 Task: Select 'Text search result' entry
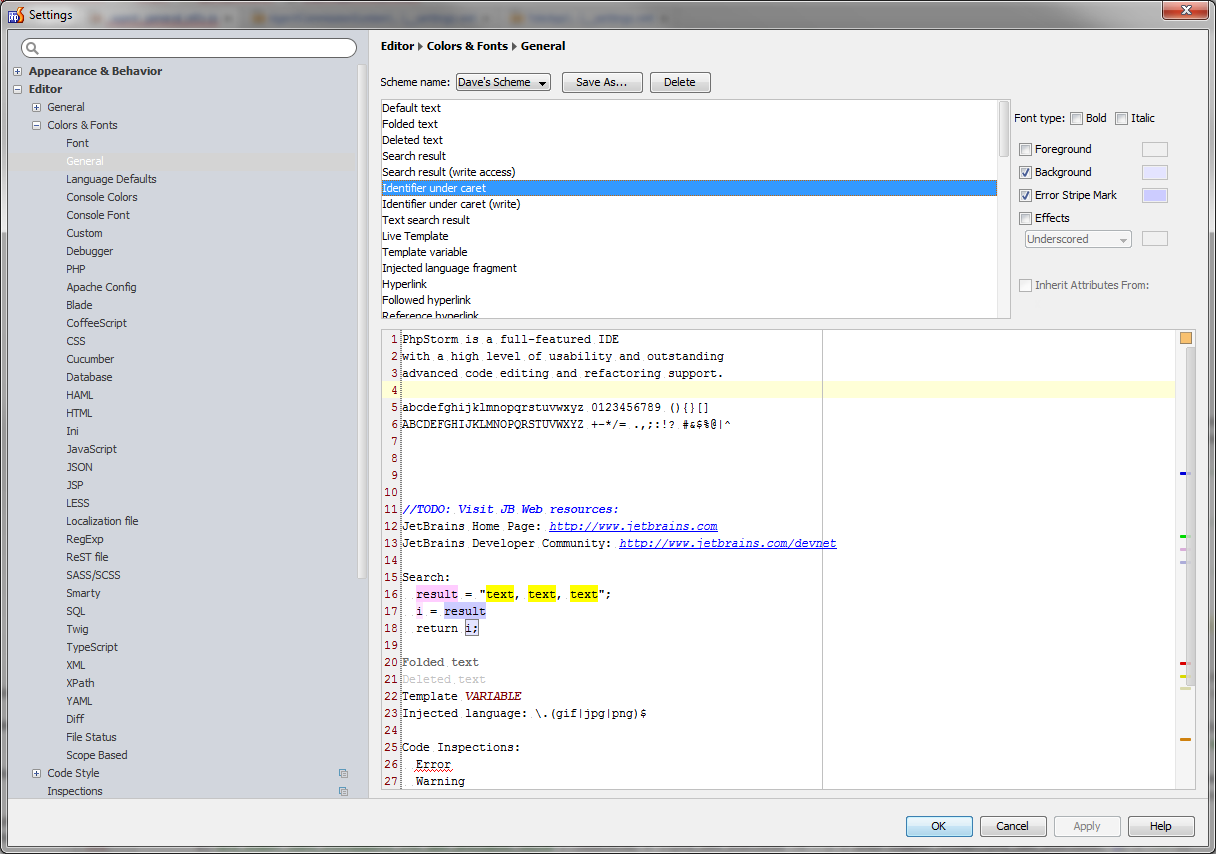tap(689, 220)
